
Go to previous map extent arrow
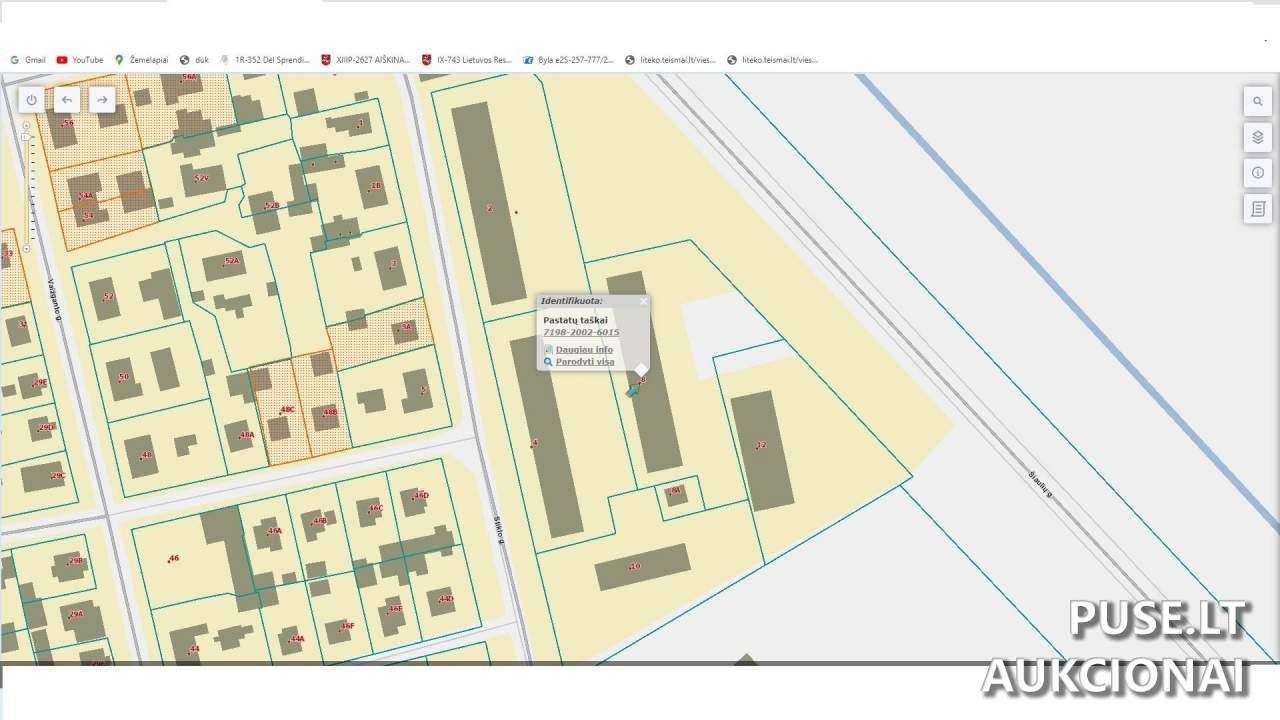pos(67,100)
